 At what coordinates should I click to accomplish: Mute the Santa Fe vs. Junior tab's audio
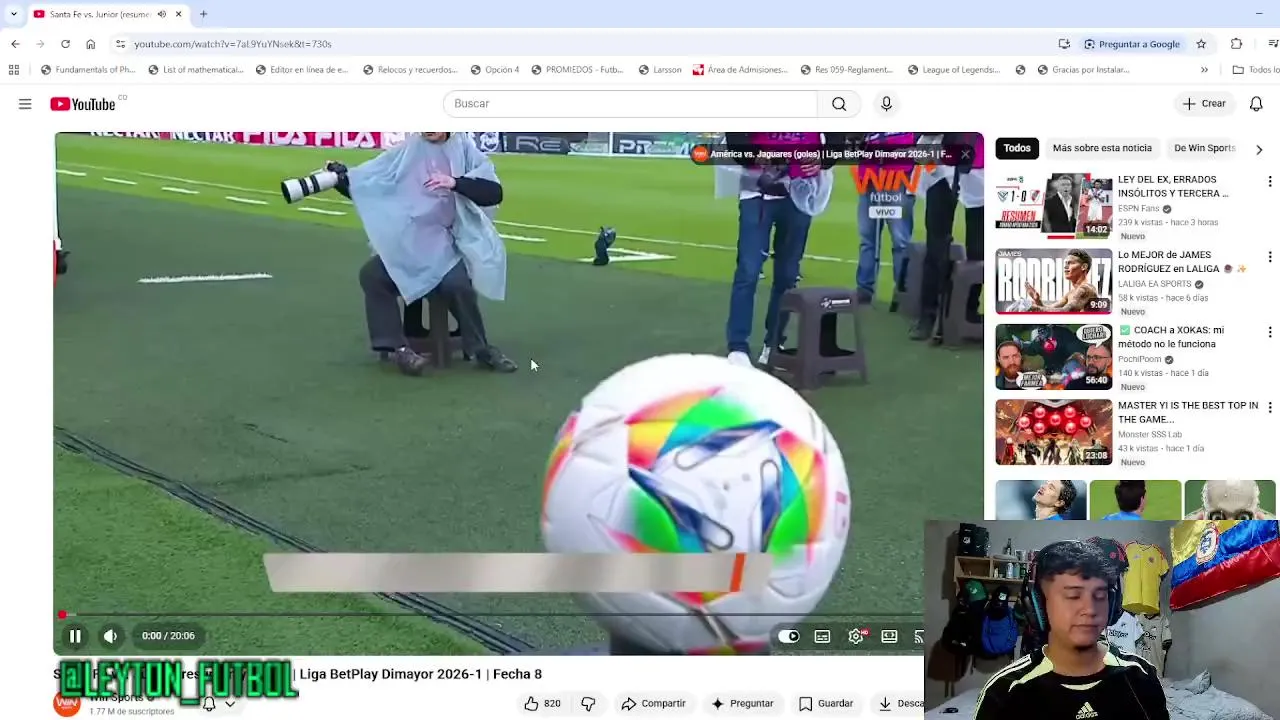click(162, 14)
